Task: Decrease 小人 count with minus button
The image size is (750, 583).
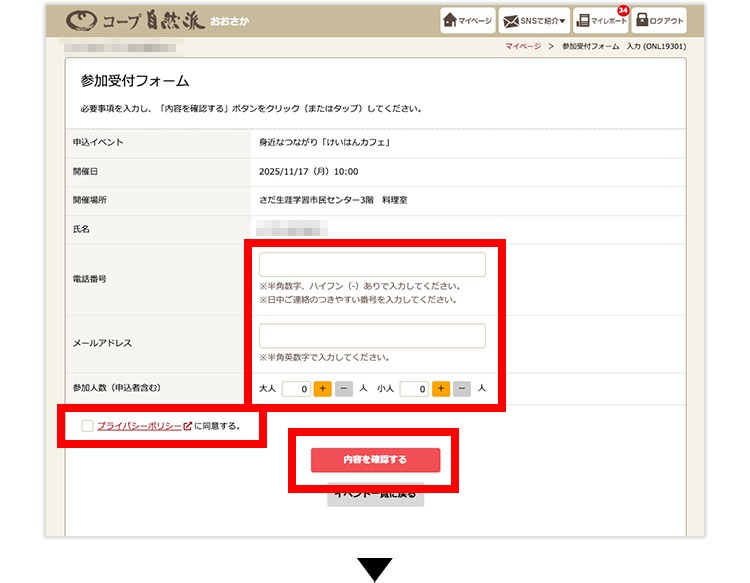Action: pos(462,389)
